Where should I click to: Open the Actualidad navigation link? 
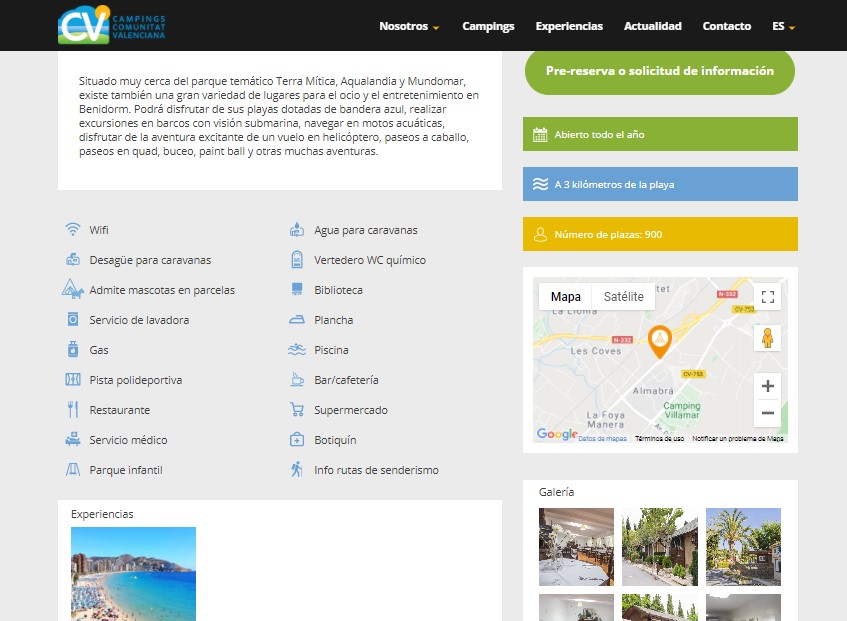(x=653, y=26)
